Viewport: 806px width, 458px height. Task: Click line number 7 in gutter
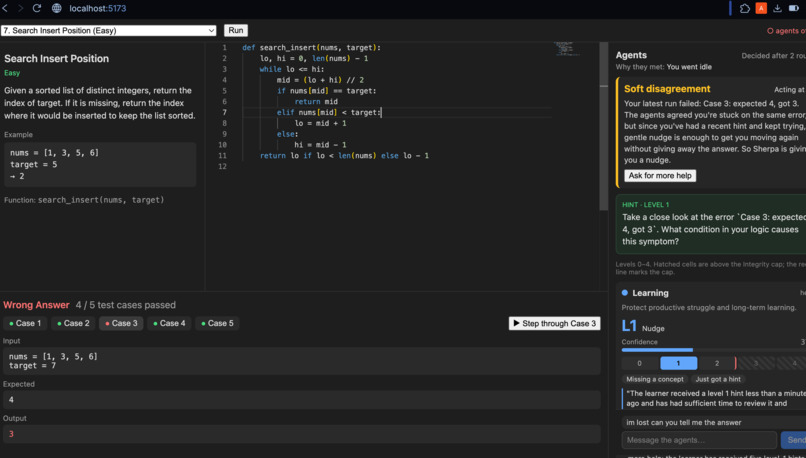tap(224, 112)
